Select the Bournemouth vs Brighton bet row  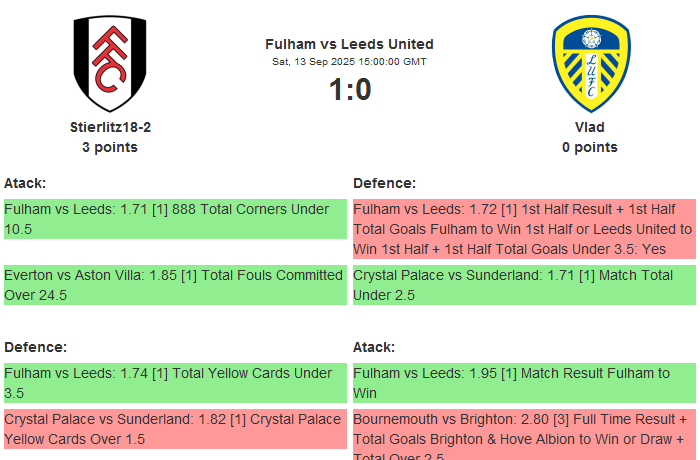coord(524,437)
